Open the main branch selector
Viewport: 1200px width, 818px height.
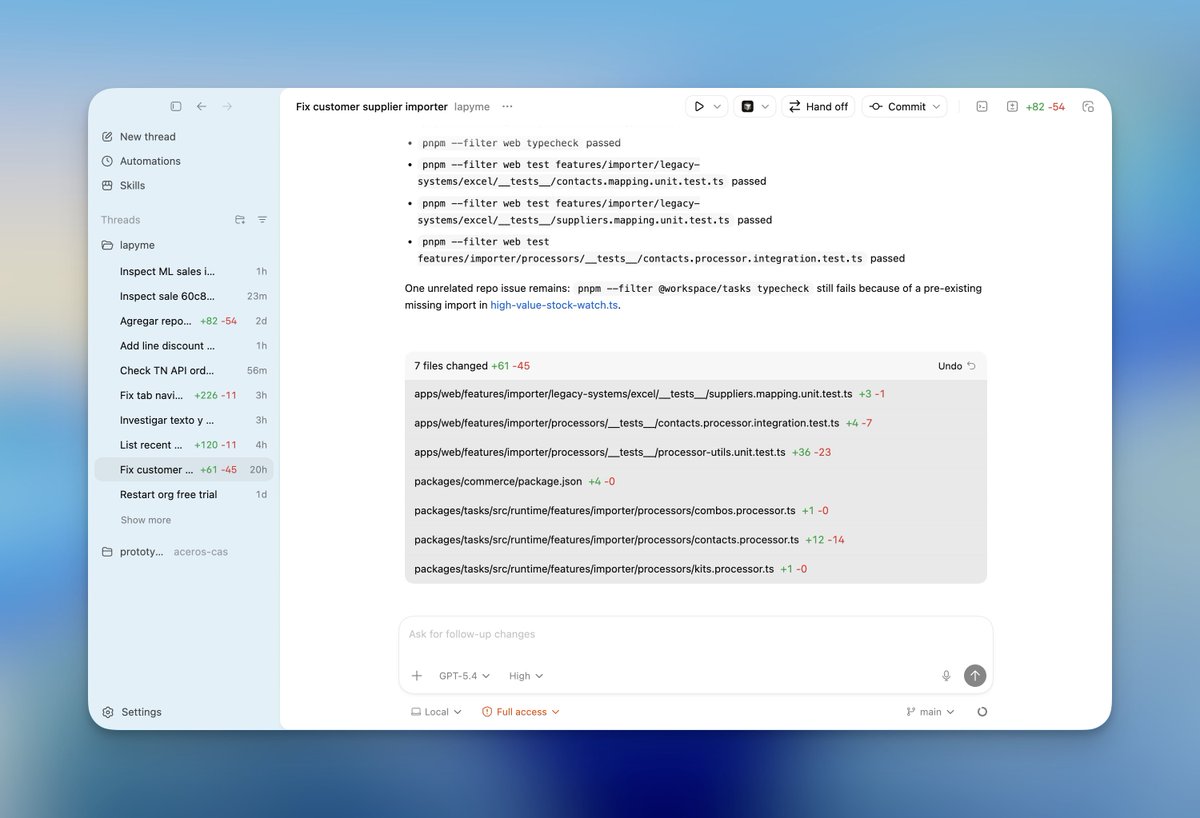(930, 712)
